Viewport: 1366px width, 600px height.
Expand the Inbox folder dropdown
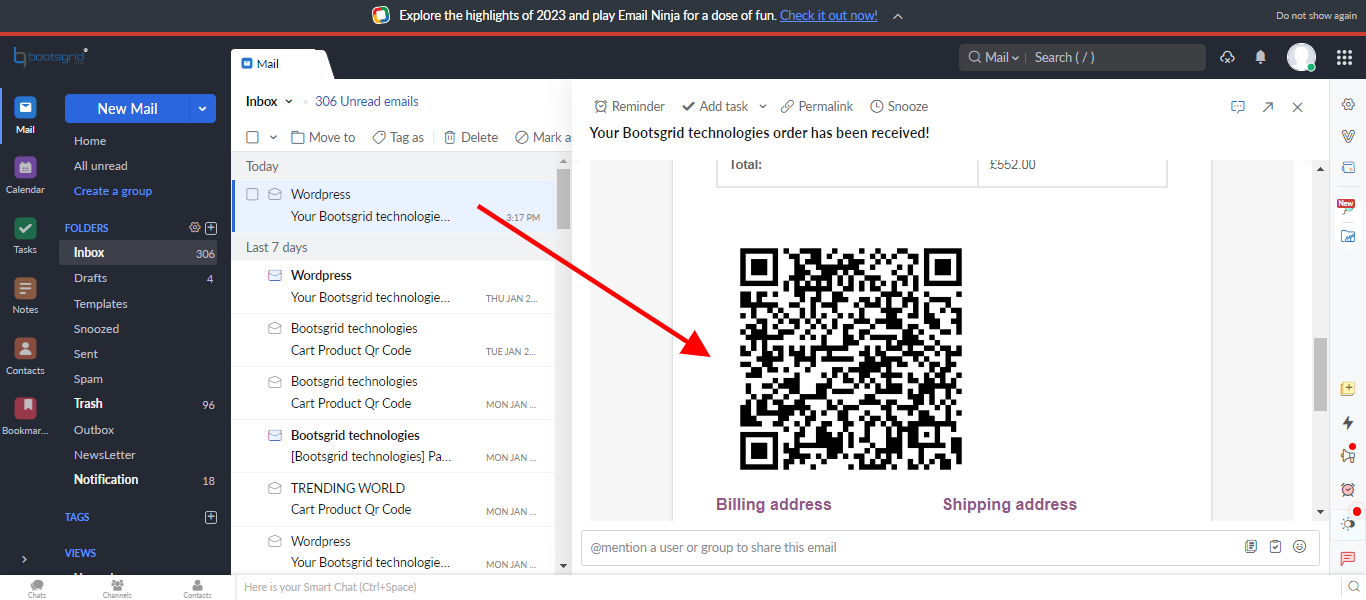pos(290,101)
